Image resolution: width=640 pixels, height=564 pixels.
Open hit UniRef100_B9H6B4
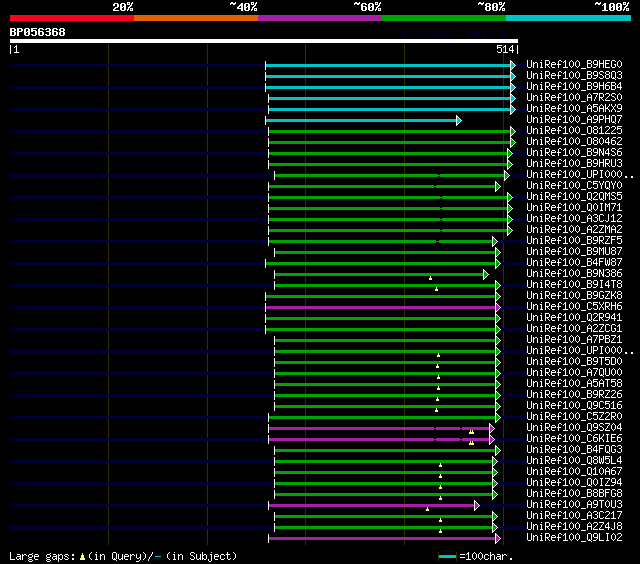(574, 87)
